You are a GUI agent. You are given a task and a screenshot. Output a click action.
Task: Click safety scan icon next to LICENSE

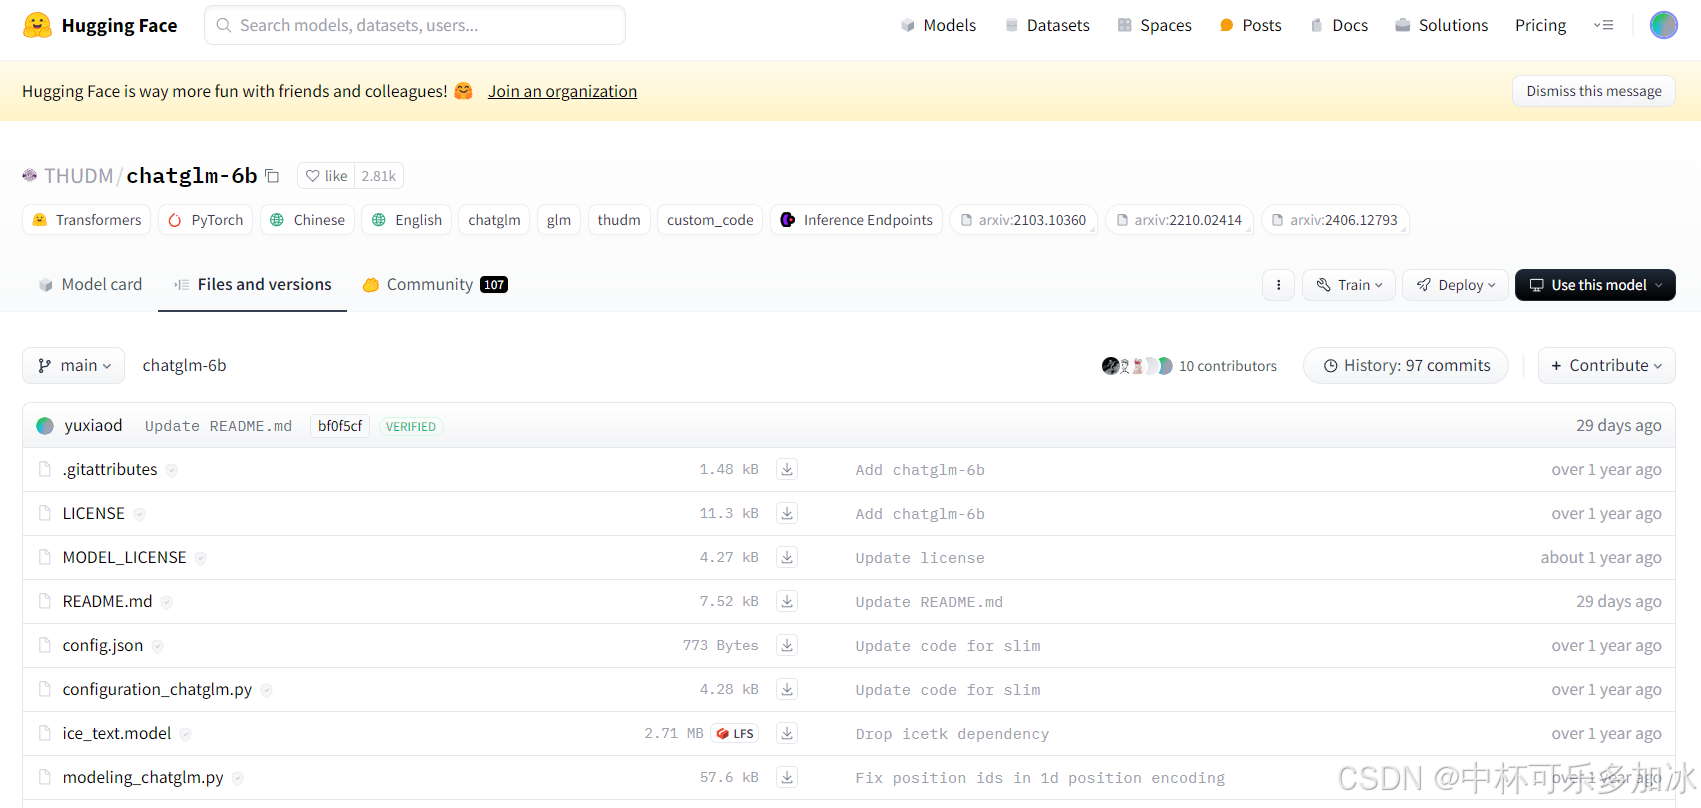[139, 514]
